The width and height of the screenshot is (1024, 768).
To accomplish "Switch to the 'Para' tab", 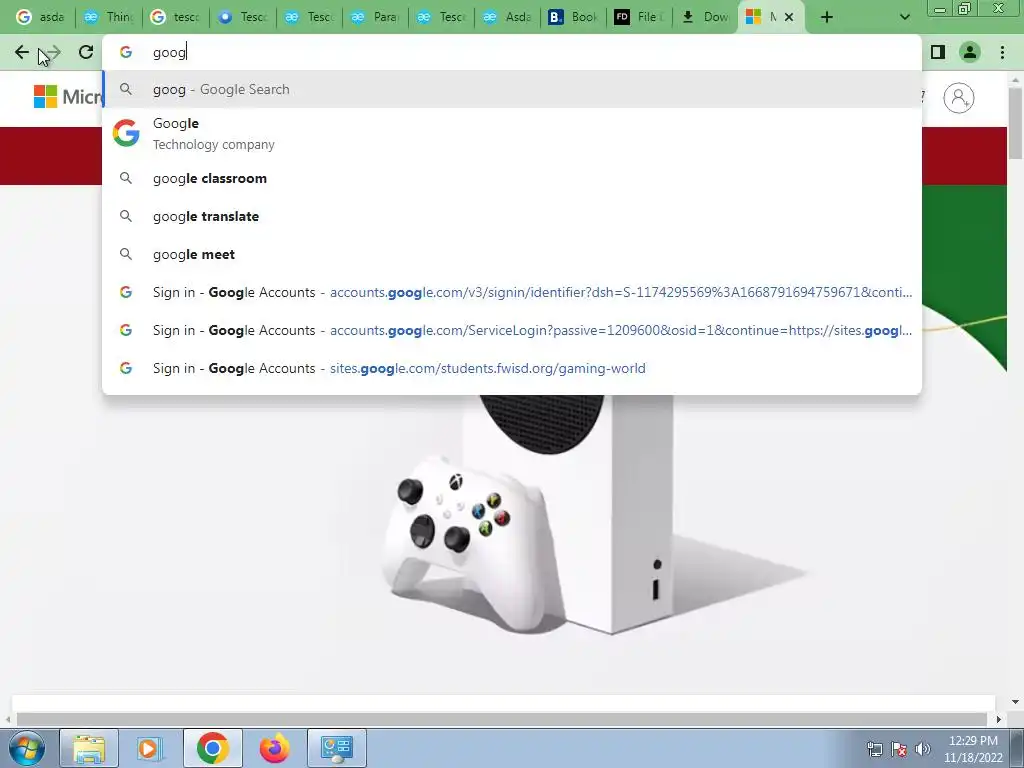I will (x=375, y=17).
